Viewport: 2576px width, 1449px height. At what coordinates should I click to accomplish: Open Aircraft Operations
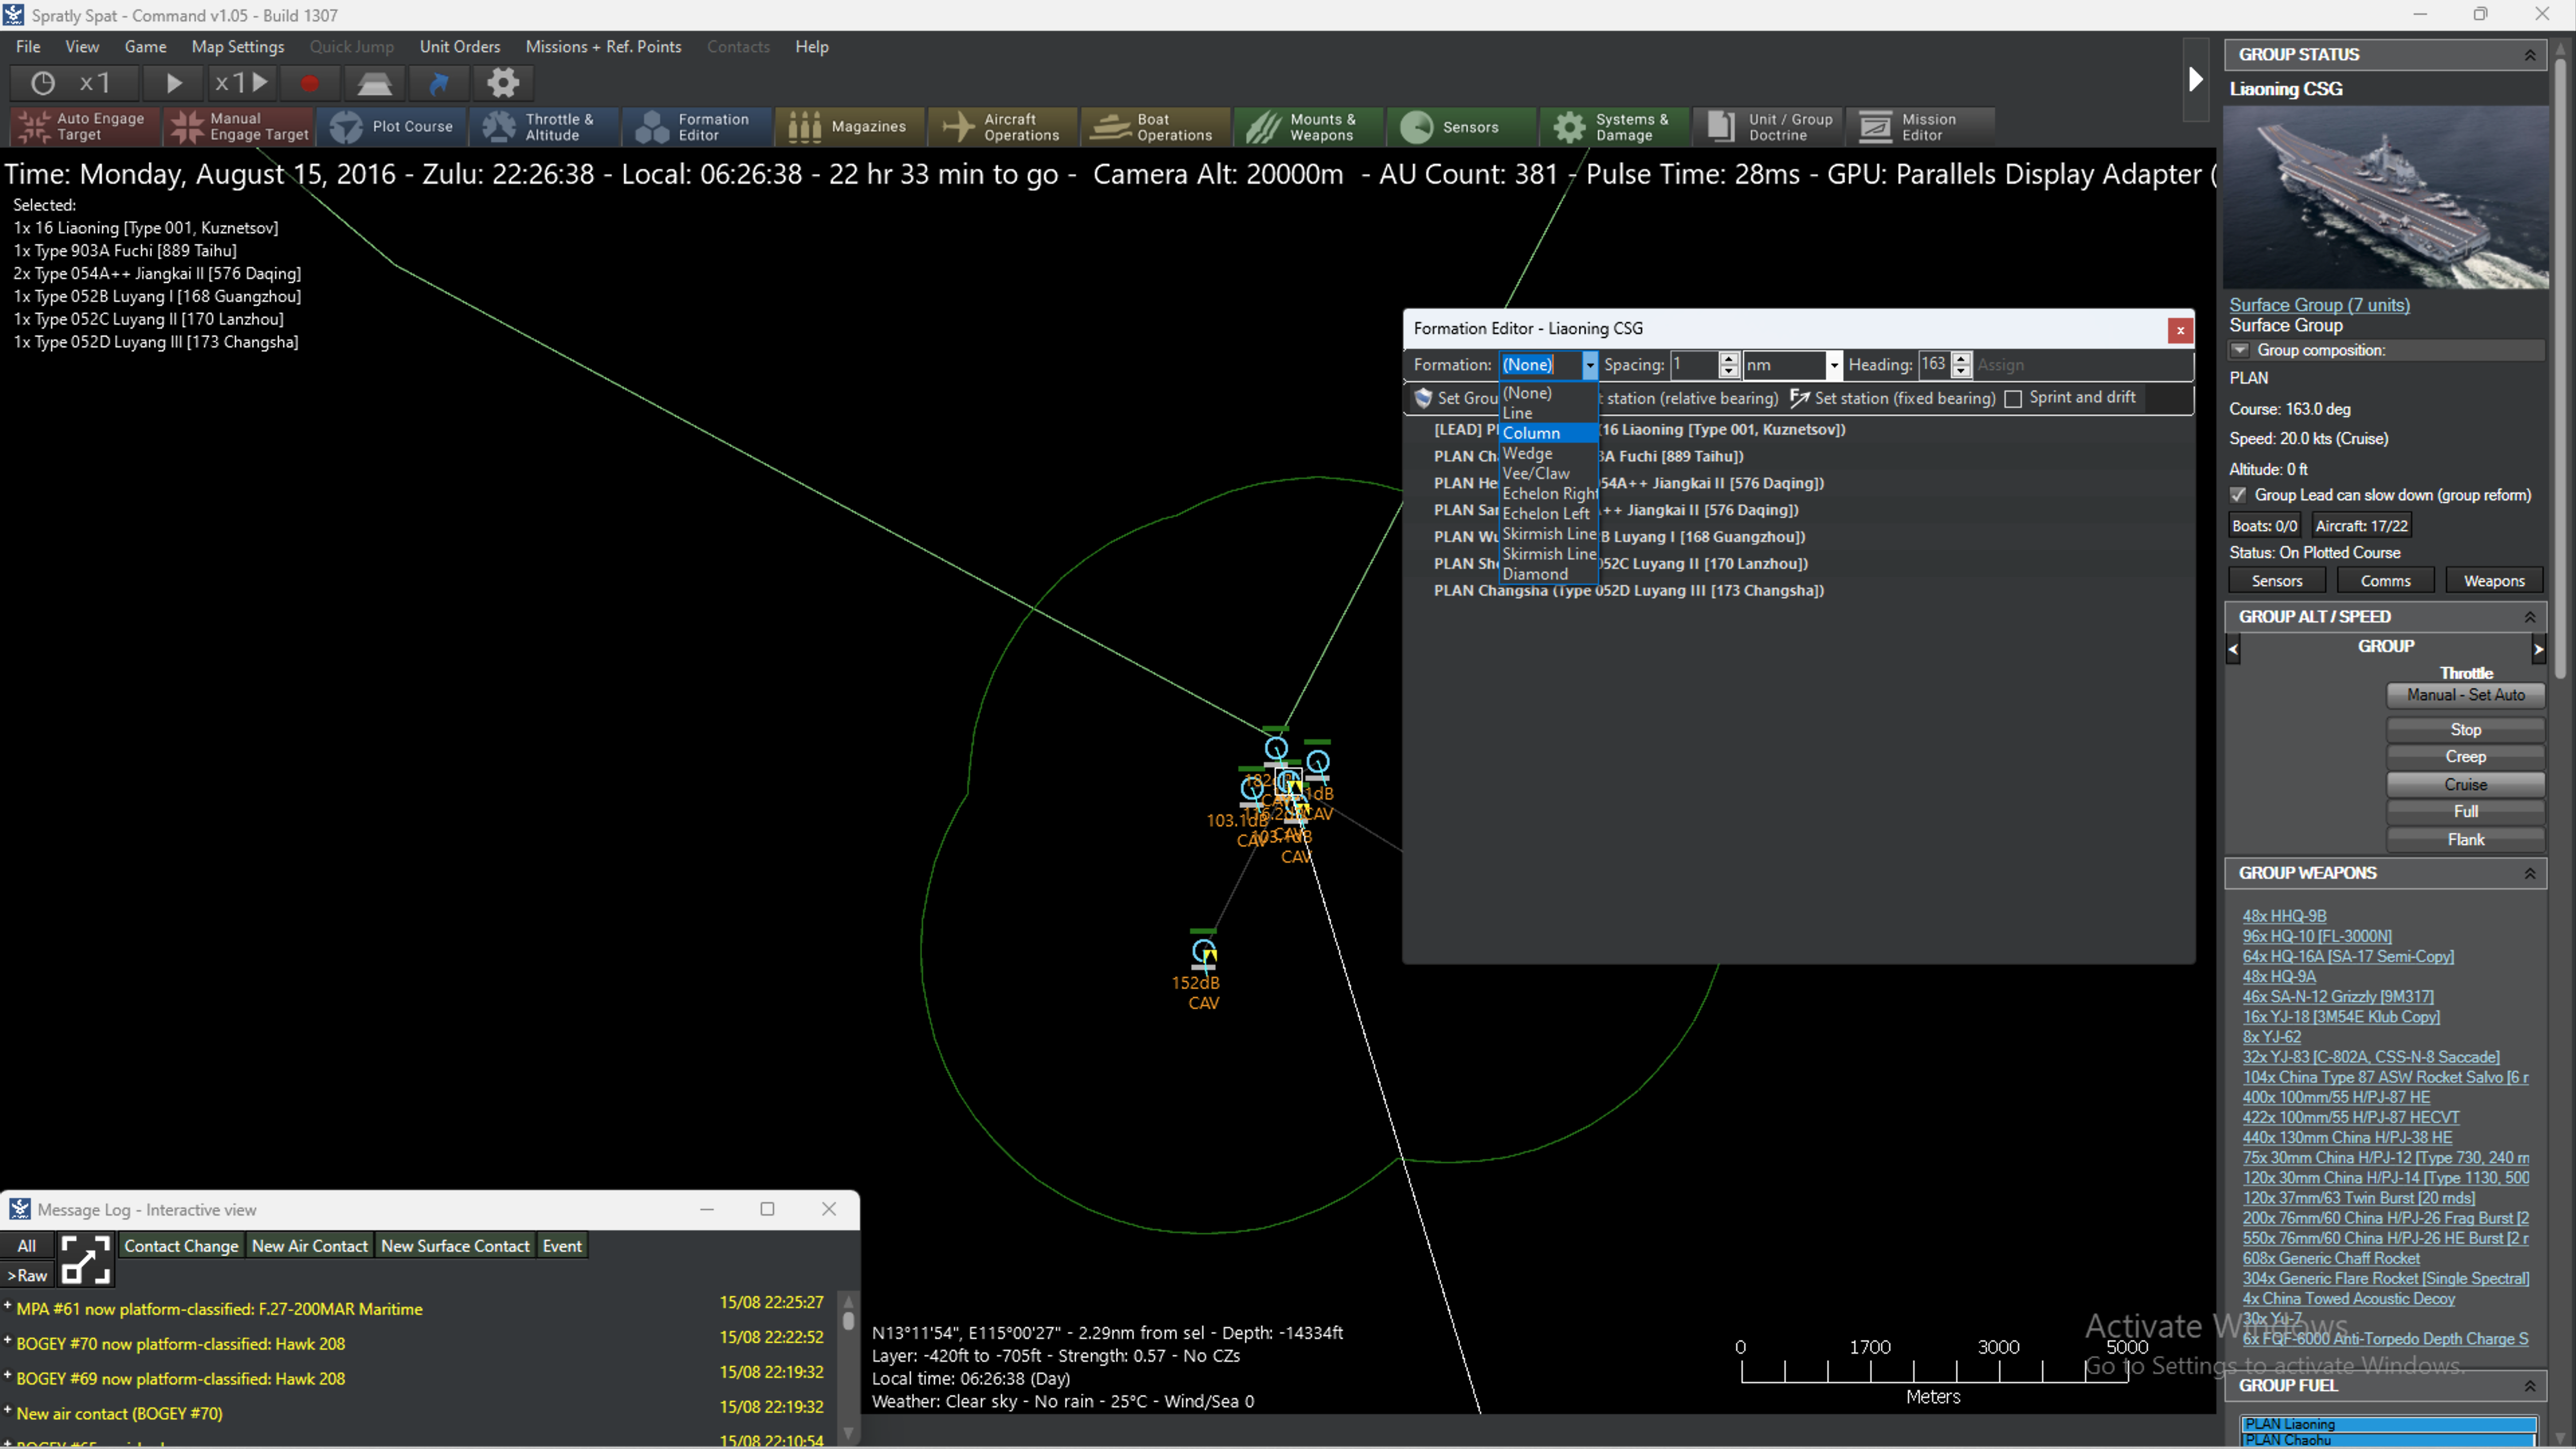coord(1003,127)
